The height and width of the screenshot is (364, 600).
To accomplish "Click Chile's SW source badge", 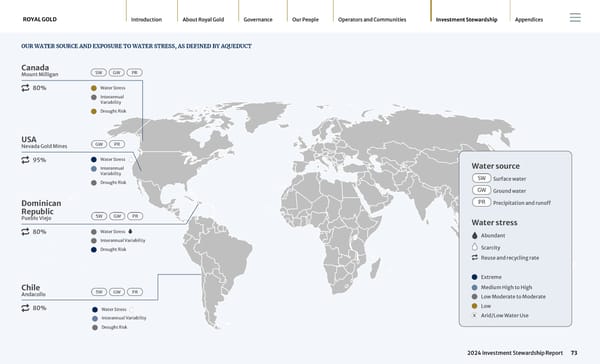I will click(99, 292).
